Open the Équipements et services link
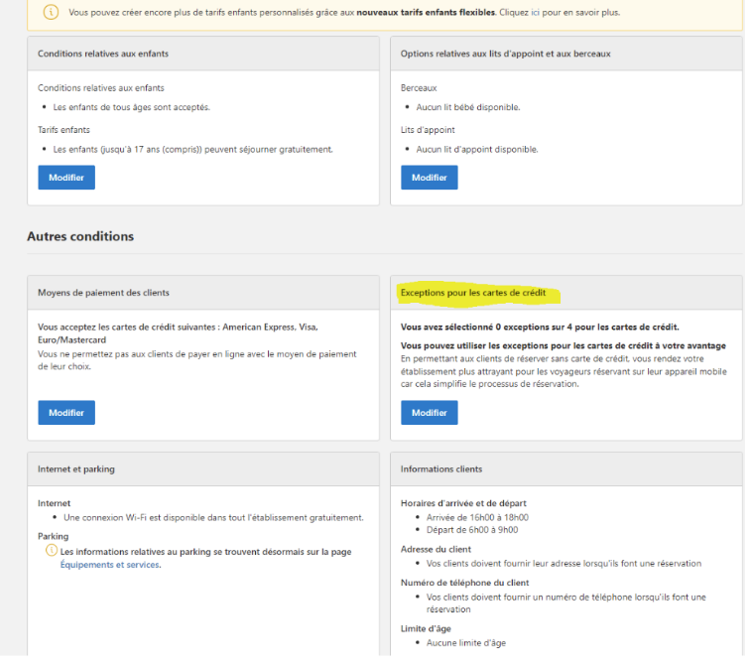 point(110,564)
